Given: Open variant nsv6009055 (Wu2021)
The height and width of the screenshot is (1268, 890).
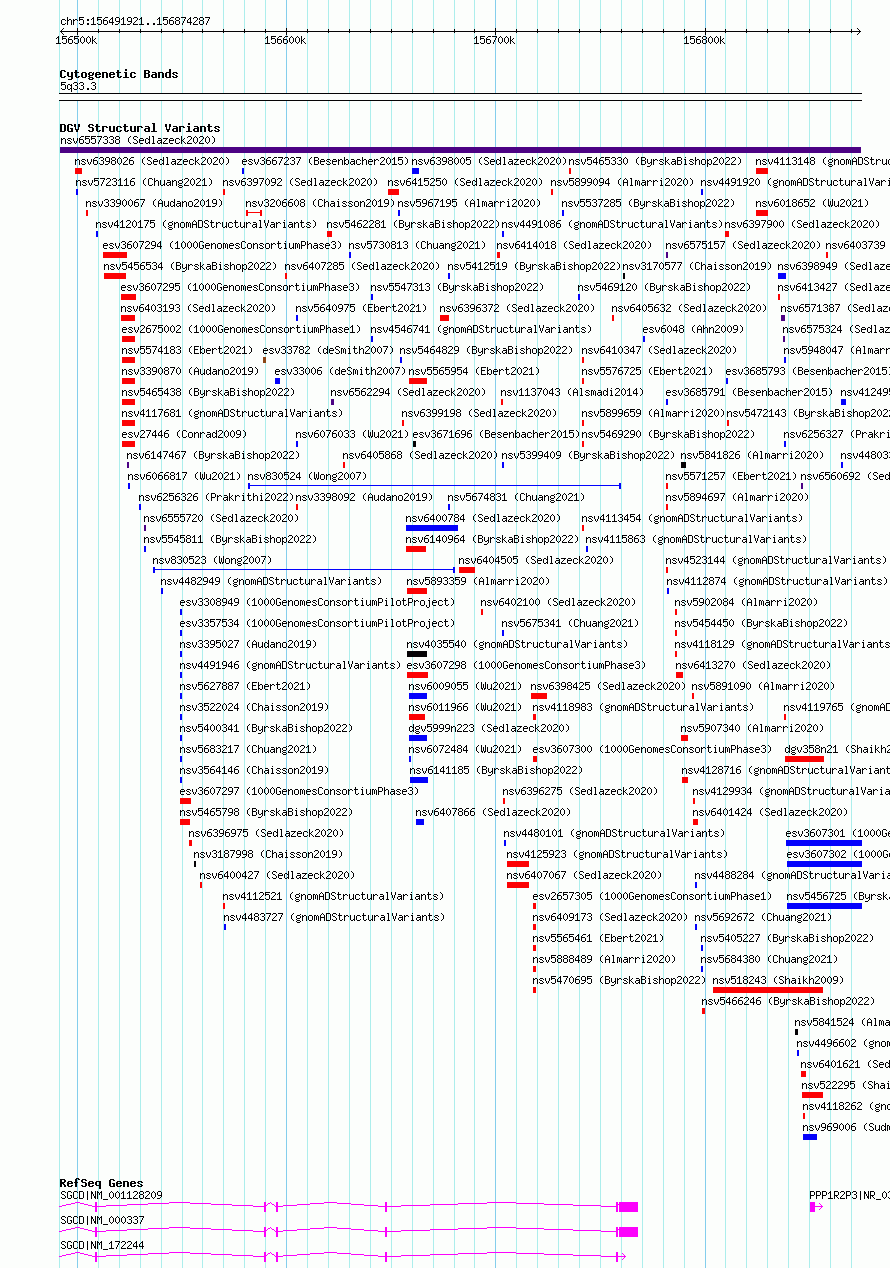Looking at the screenshot, I should [x=465, y=686].
